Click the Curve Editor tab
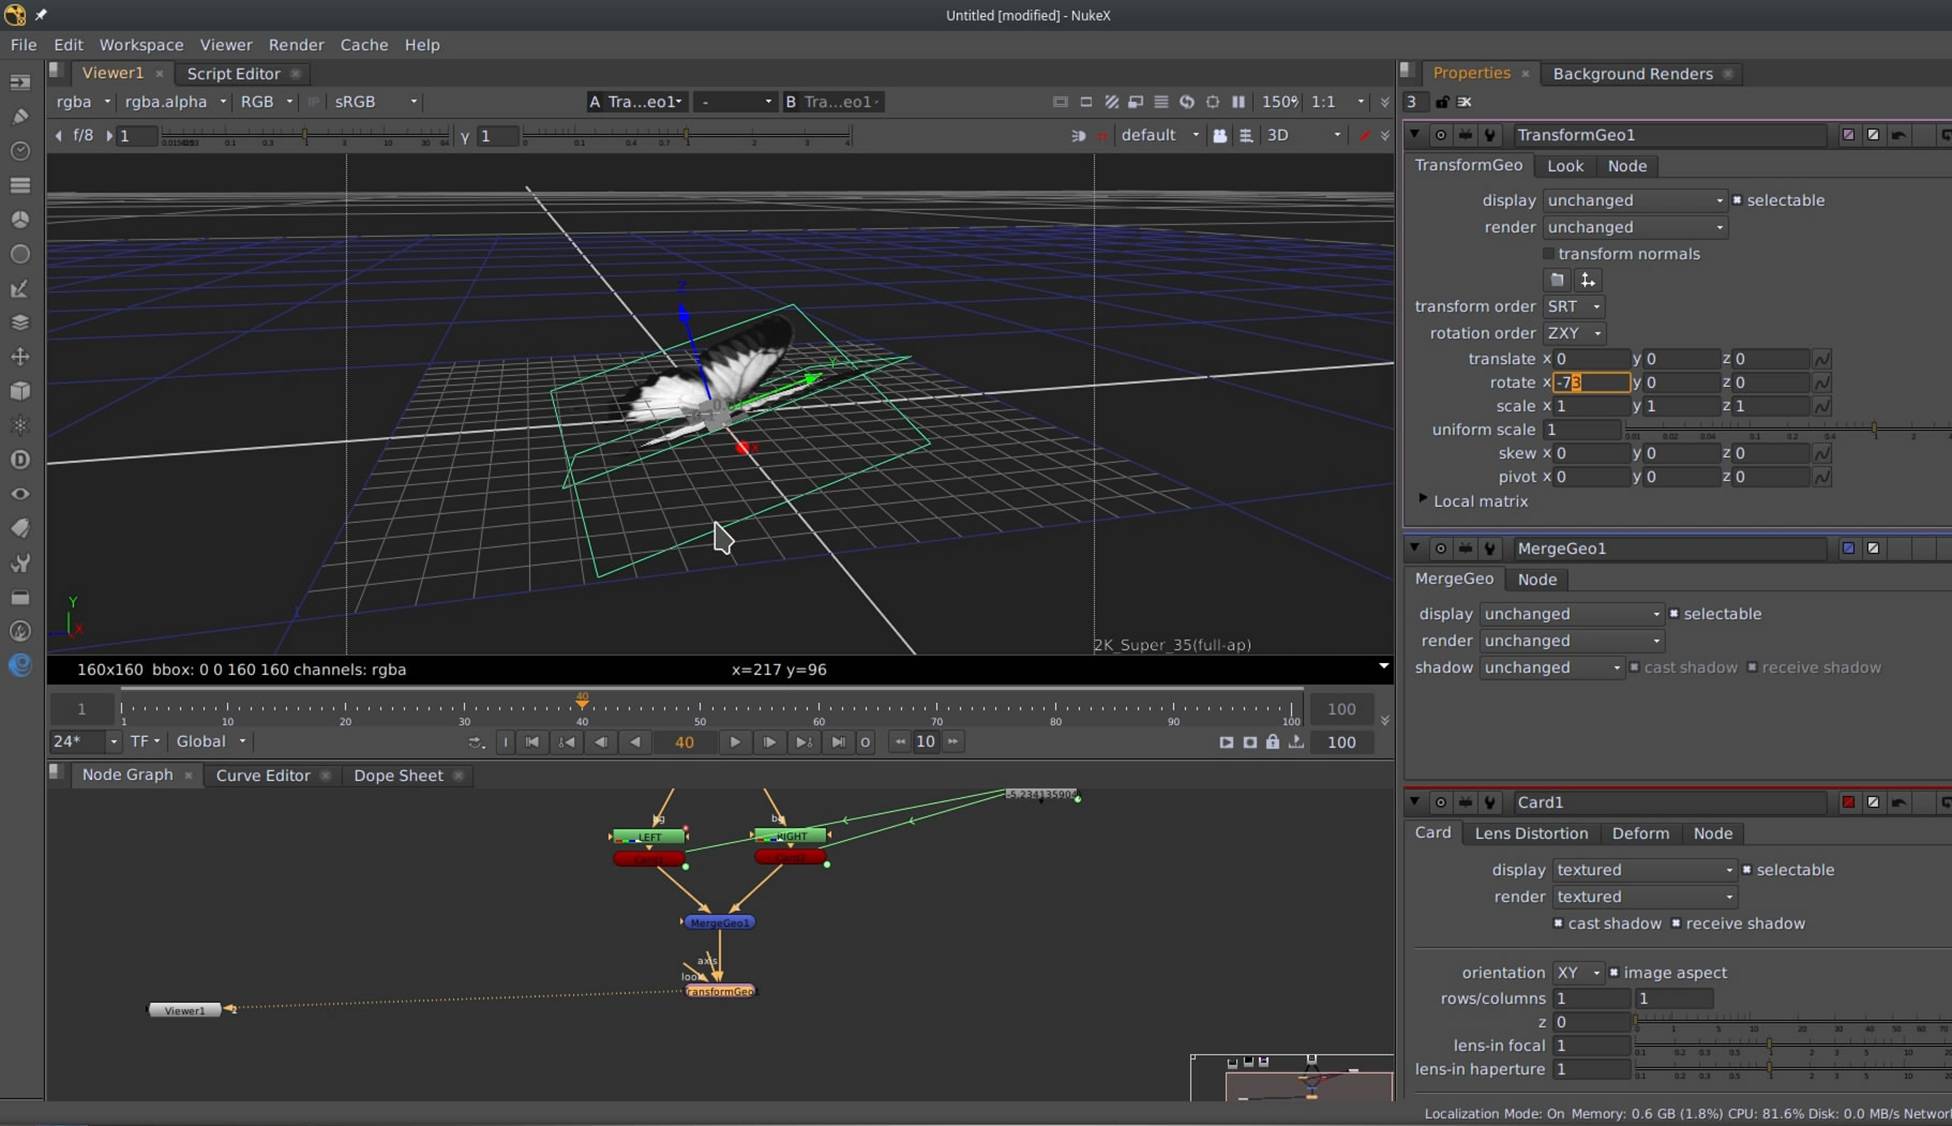This screenshot has width=1952, height=1126. point(263,775)
